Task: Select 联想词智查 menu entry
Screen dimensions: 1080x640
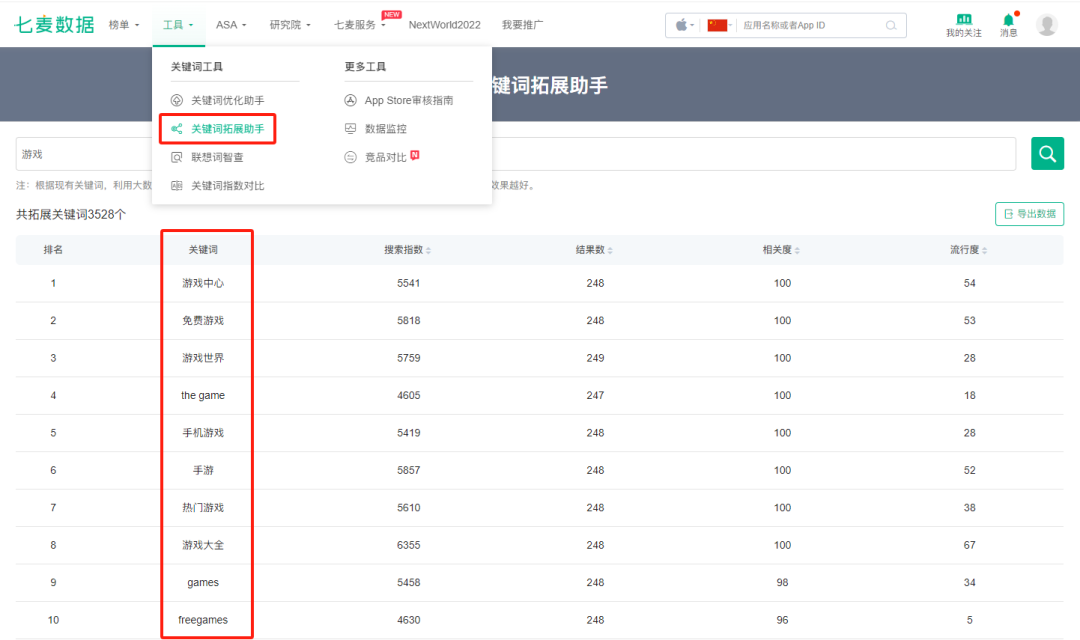Action: (217, 157)
